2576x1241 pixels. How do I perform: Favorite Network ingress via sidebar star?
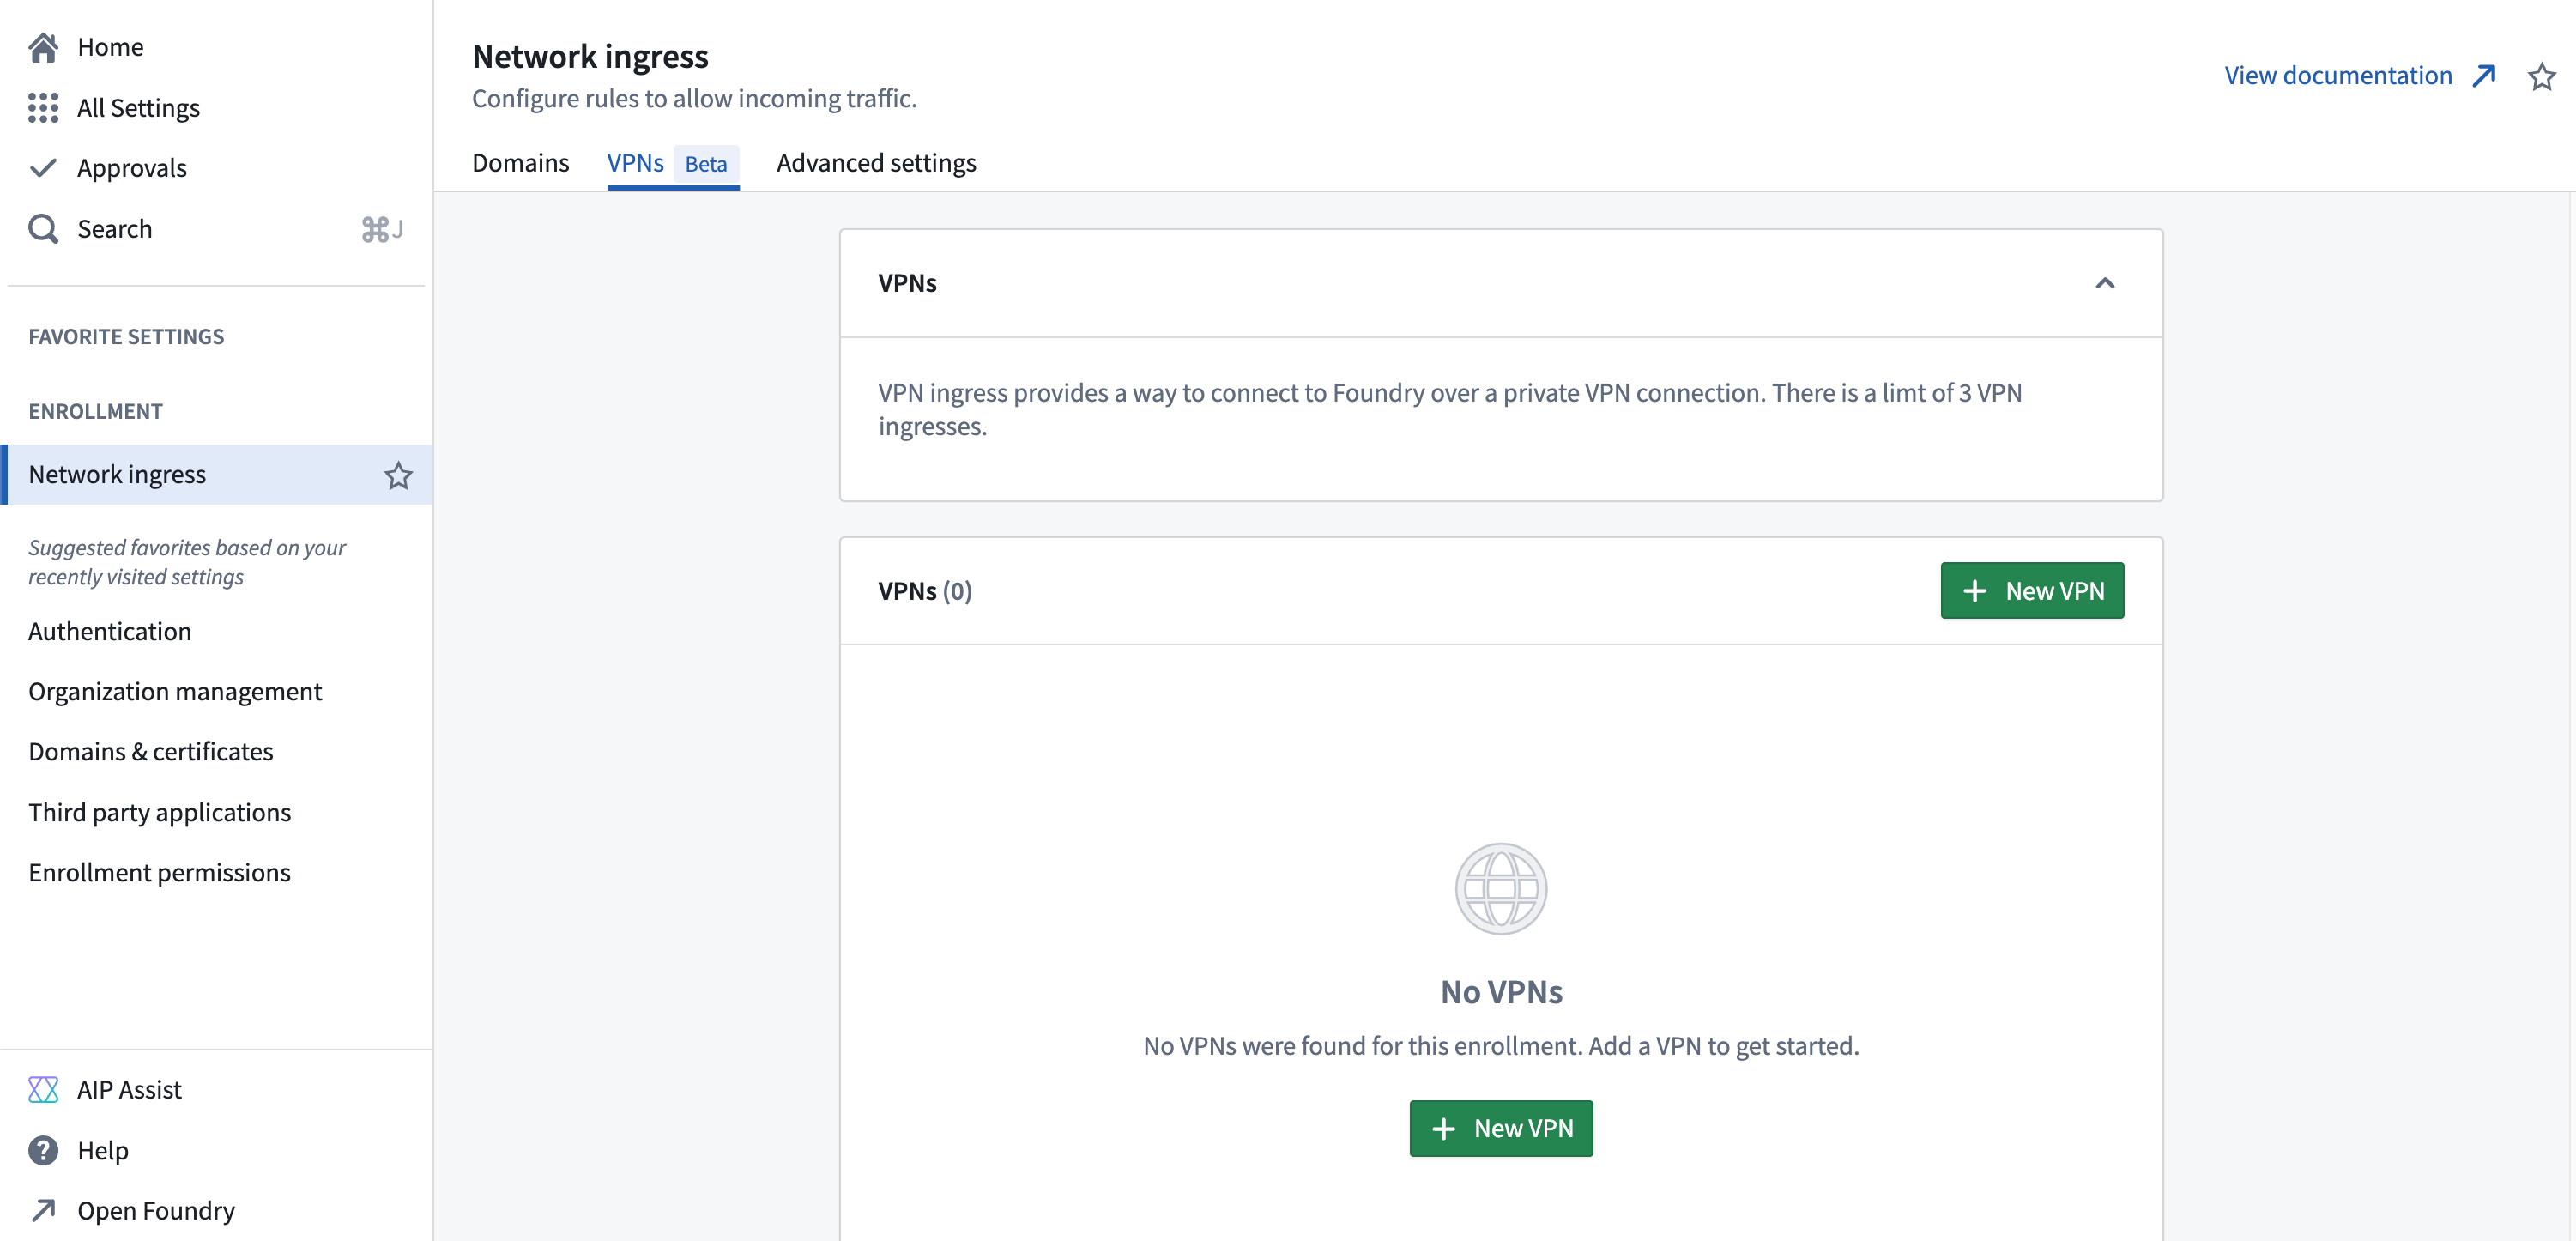coord(398,475)
